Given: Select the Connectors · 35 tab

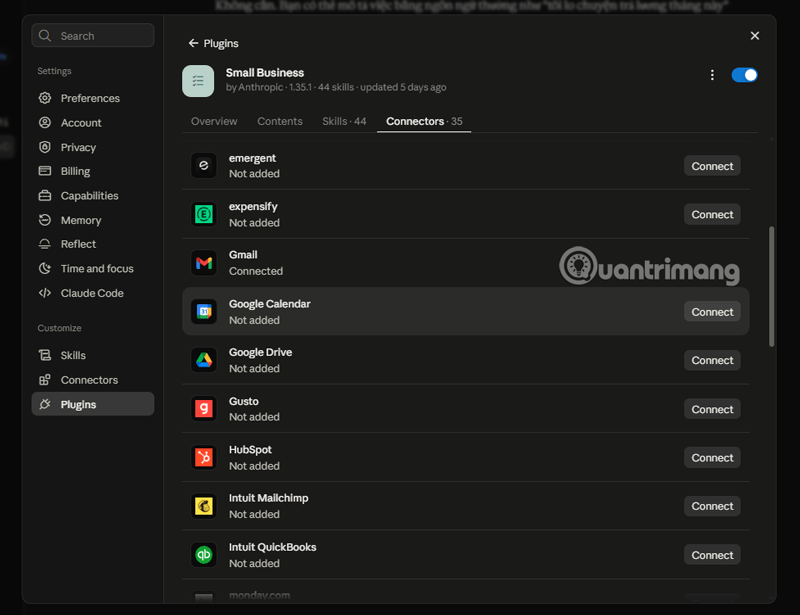Looking at the screenshot, I should tap(424, 121).
